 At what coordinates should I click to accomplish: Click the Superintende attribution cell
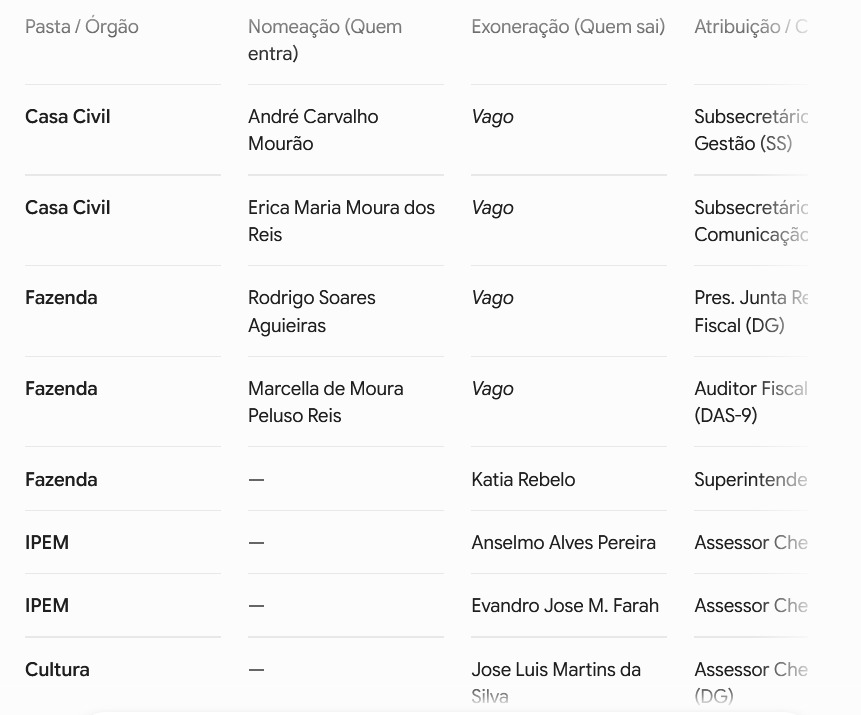750,479
